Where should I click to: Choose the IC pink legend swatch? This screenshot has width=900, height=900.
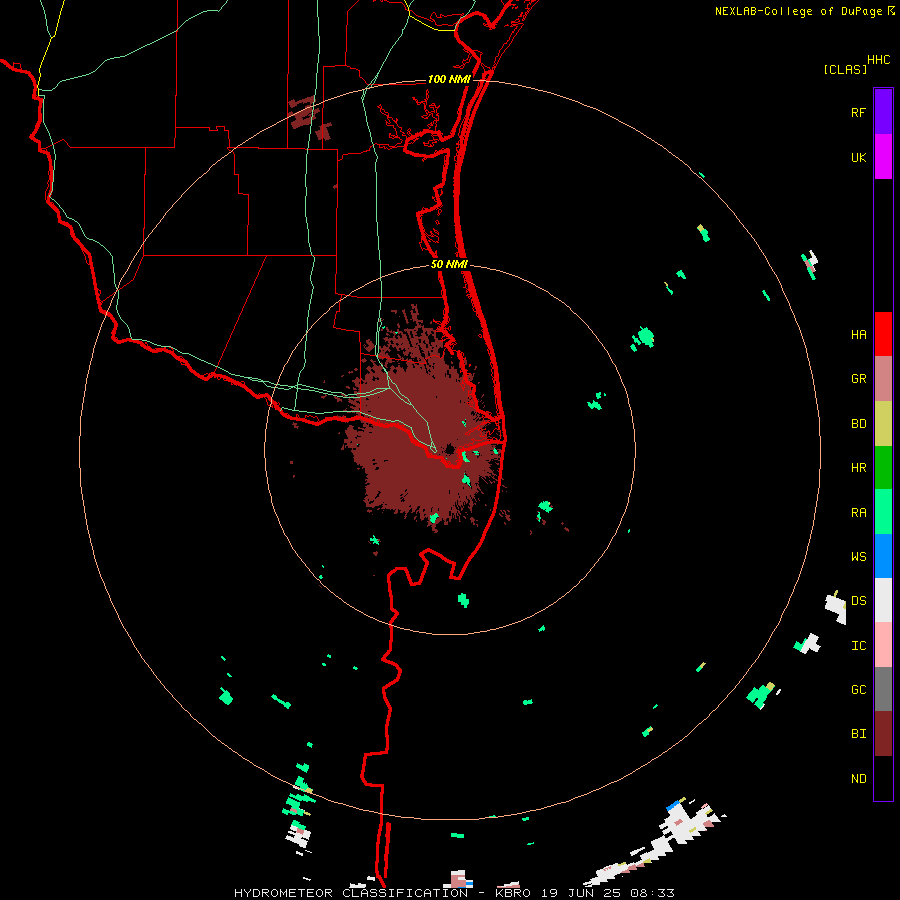click(883, 645)
